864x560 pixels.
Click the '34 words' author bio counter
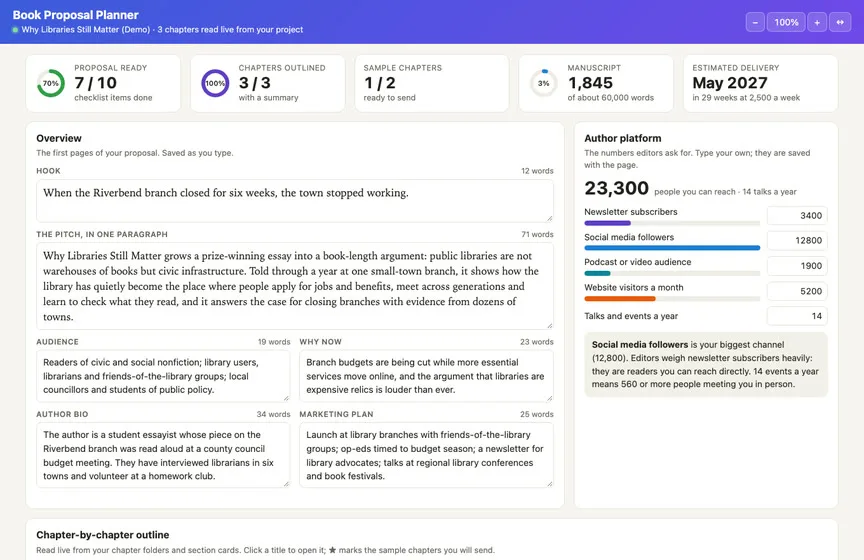pyautogui.click(x=273, y=414)
